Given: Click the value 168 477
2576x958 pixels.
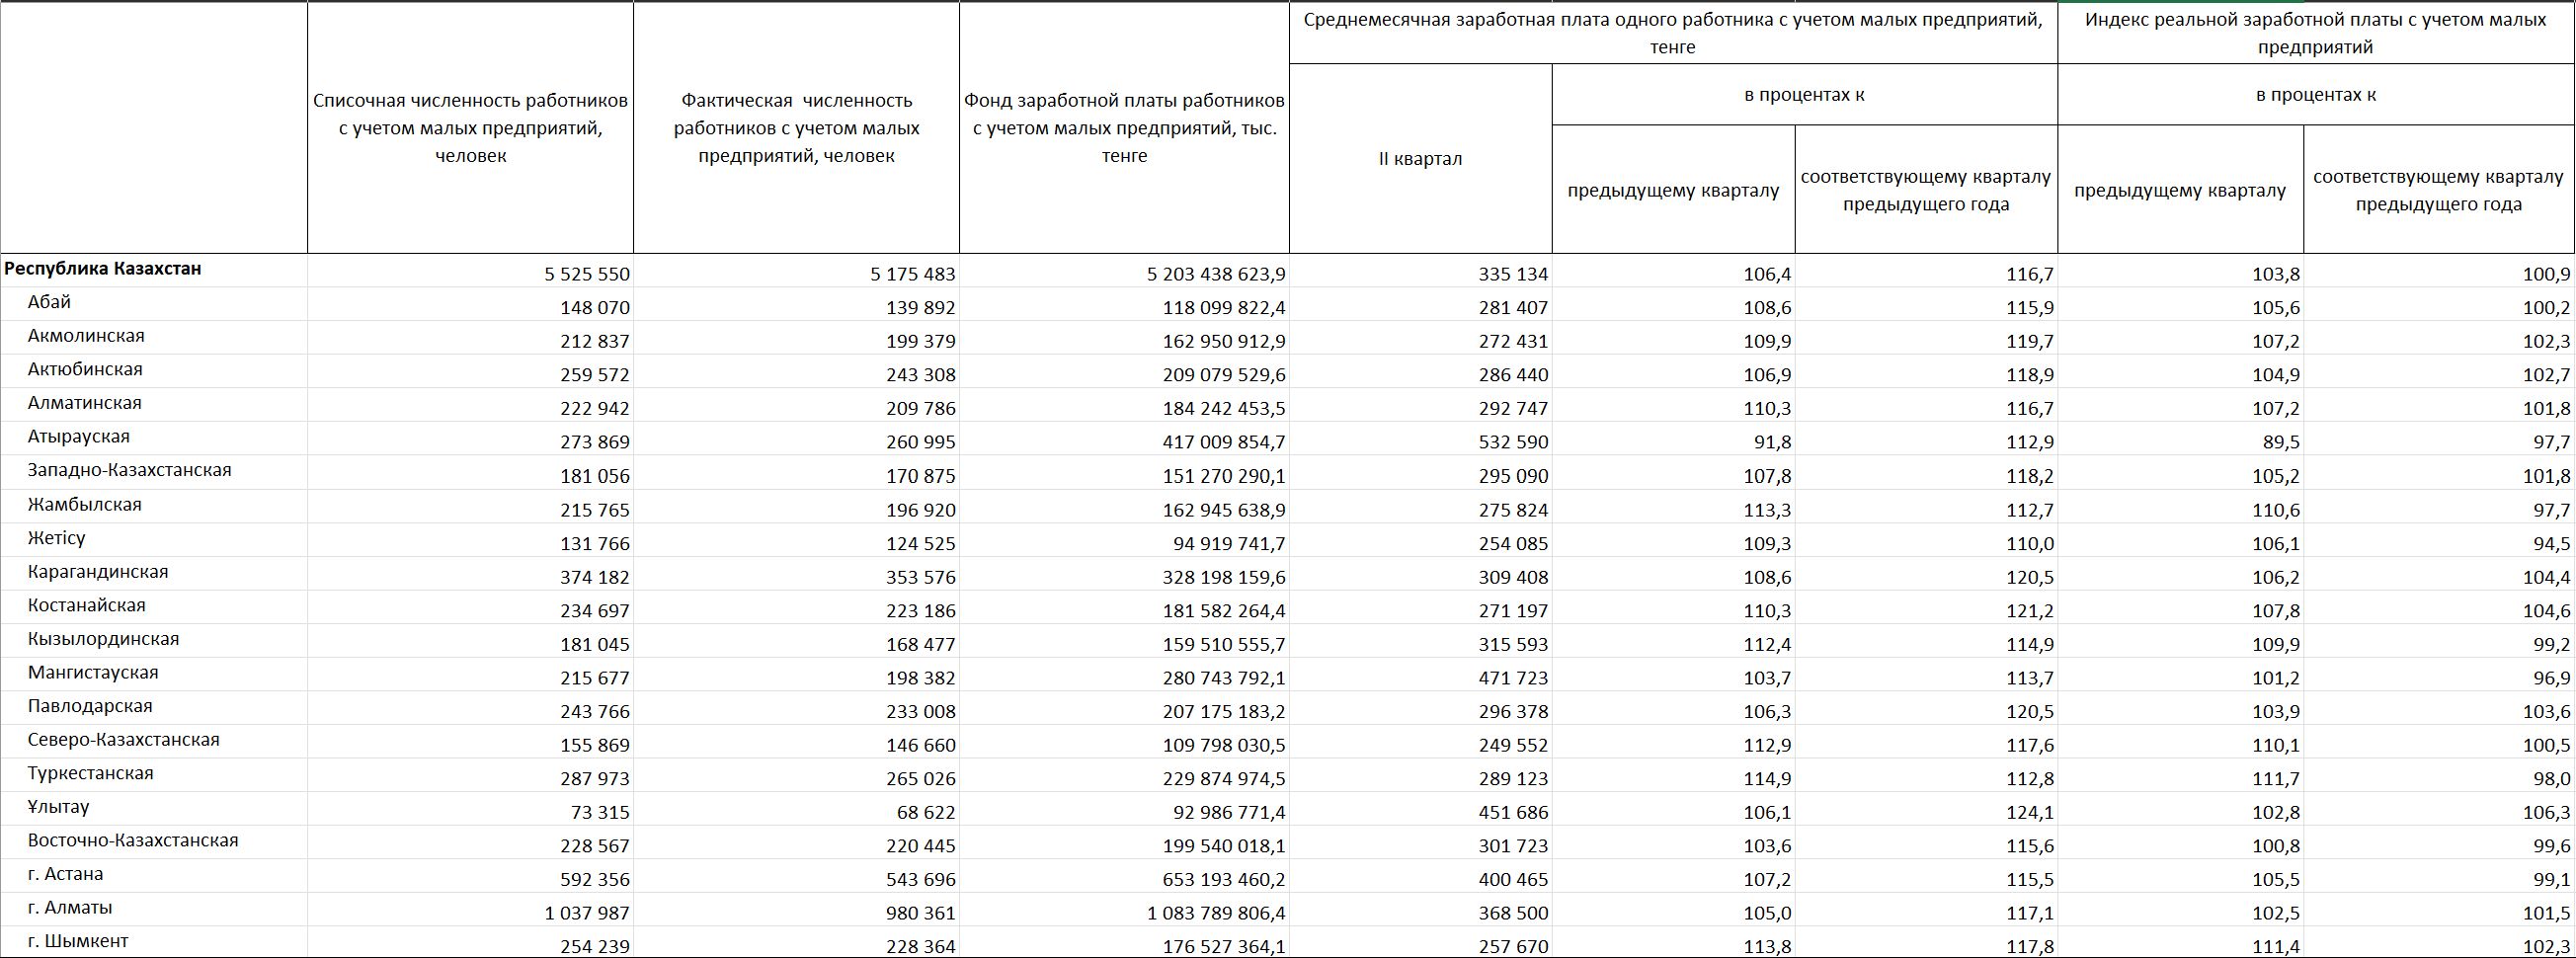Looking at the screenshot, I should click(x=921, y=645).
